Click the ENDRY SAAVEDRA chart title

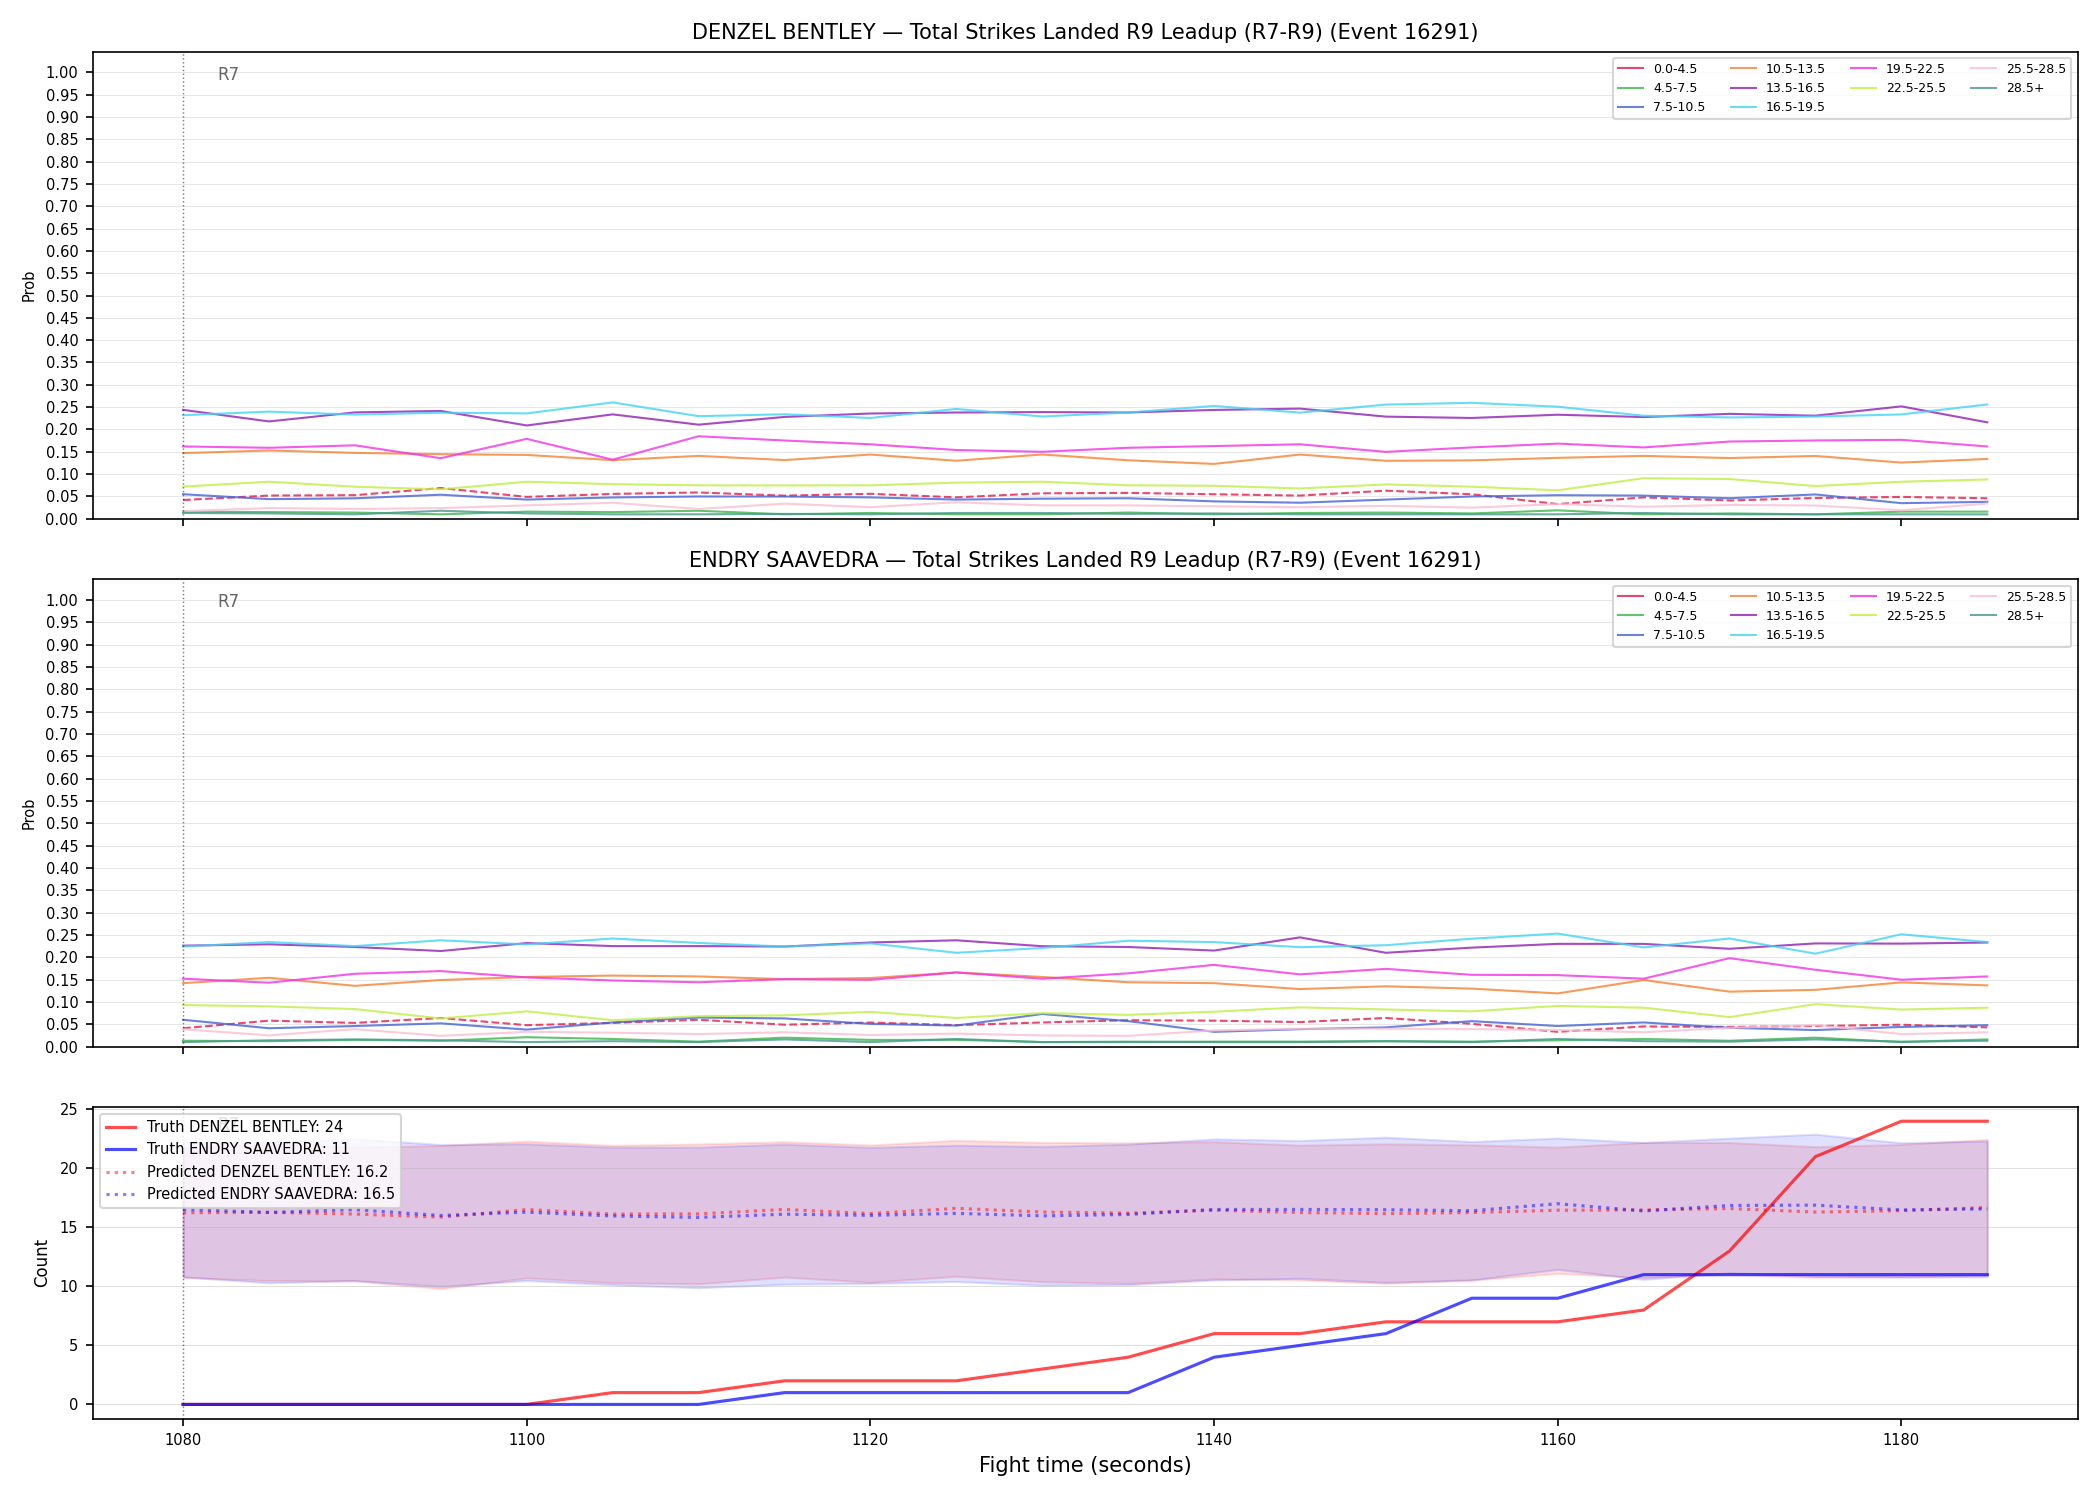[1085, 560]
